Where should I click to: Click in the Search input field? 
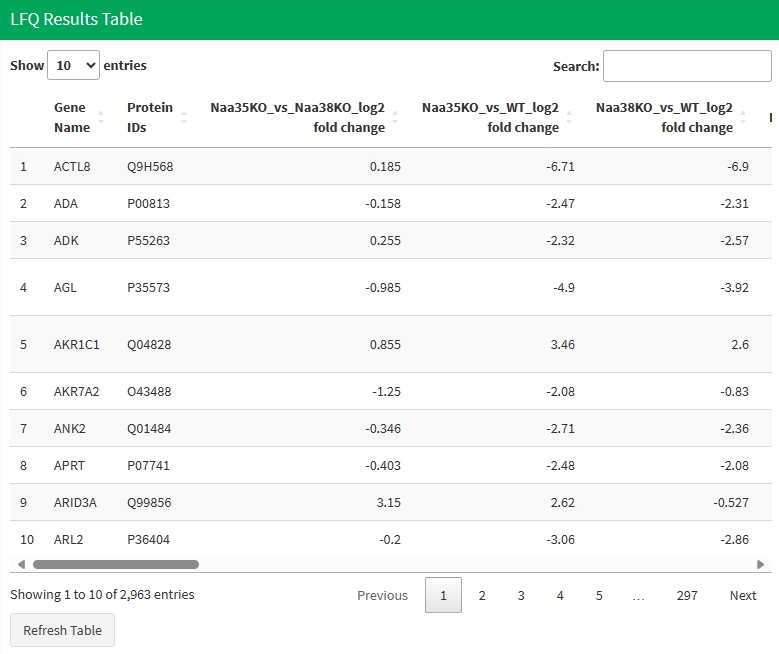pyautogui.click(x=687, y=66)
